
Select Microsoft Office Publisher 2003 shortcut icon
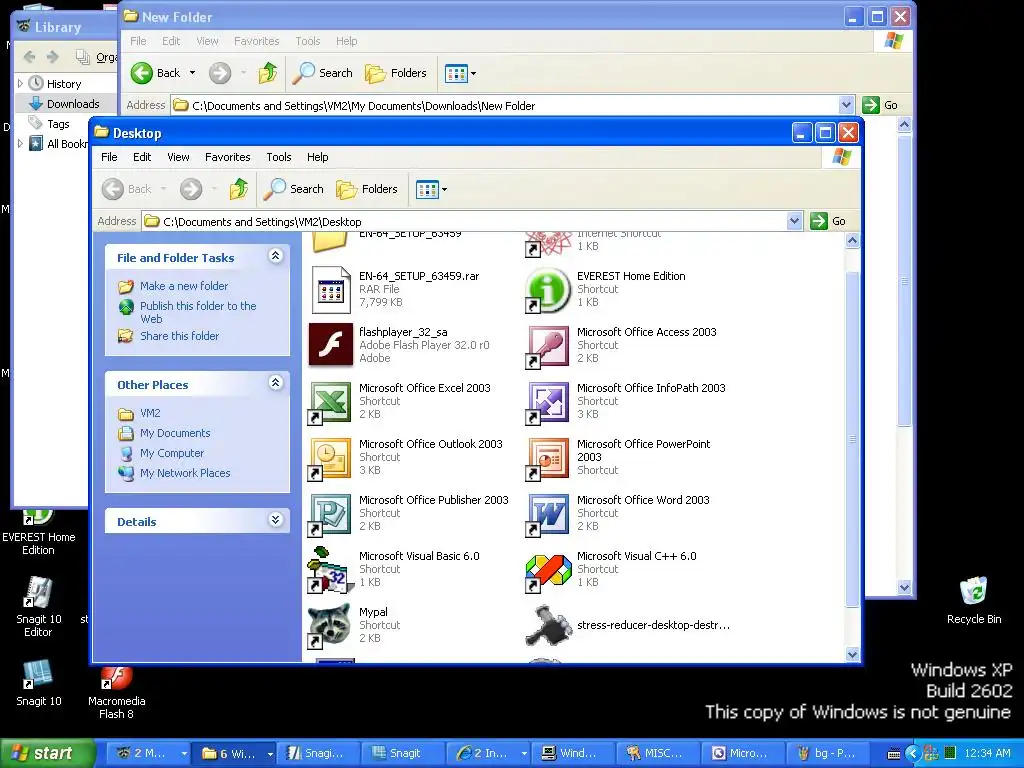[x=330, y=515]
